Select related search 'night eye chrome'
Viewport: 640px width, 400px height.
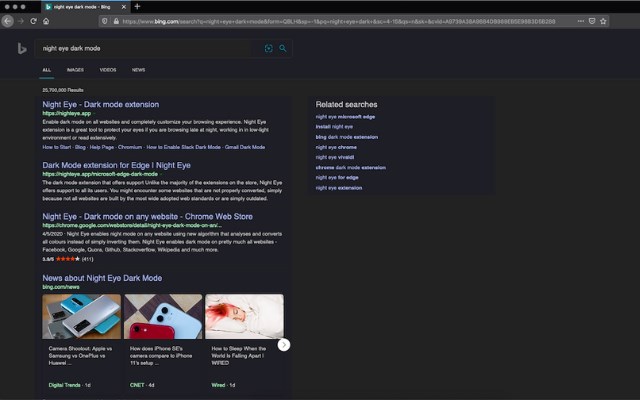(x=336, y=147)
